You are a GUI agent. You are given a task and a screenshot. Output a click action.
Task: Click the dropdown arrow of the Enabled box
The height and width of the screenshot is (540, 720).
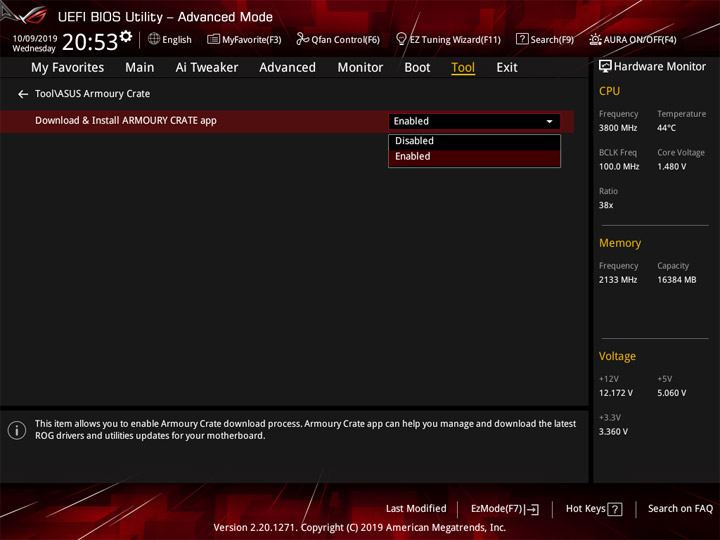click(549, 122)
